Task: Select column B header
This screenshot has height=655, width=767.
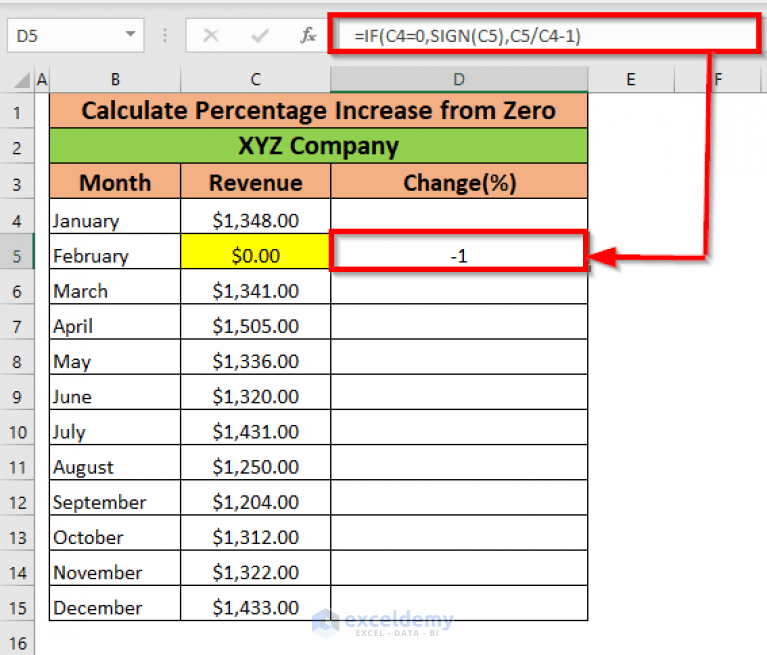Action: (x=115, y=79)
